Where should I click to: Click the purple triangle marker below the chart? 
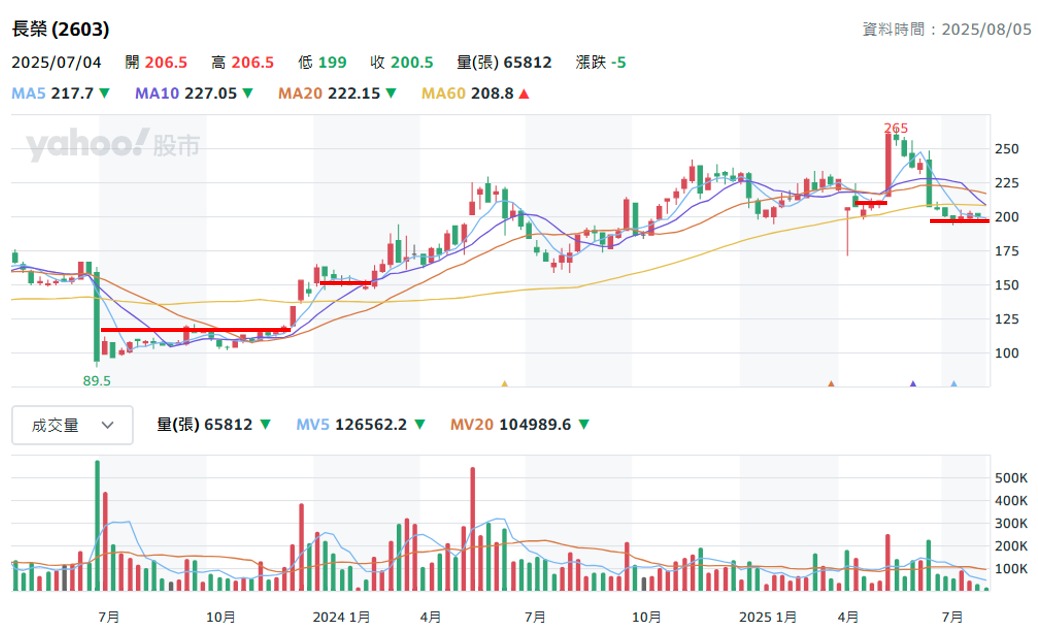(x=913, y=383)
